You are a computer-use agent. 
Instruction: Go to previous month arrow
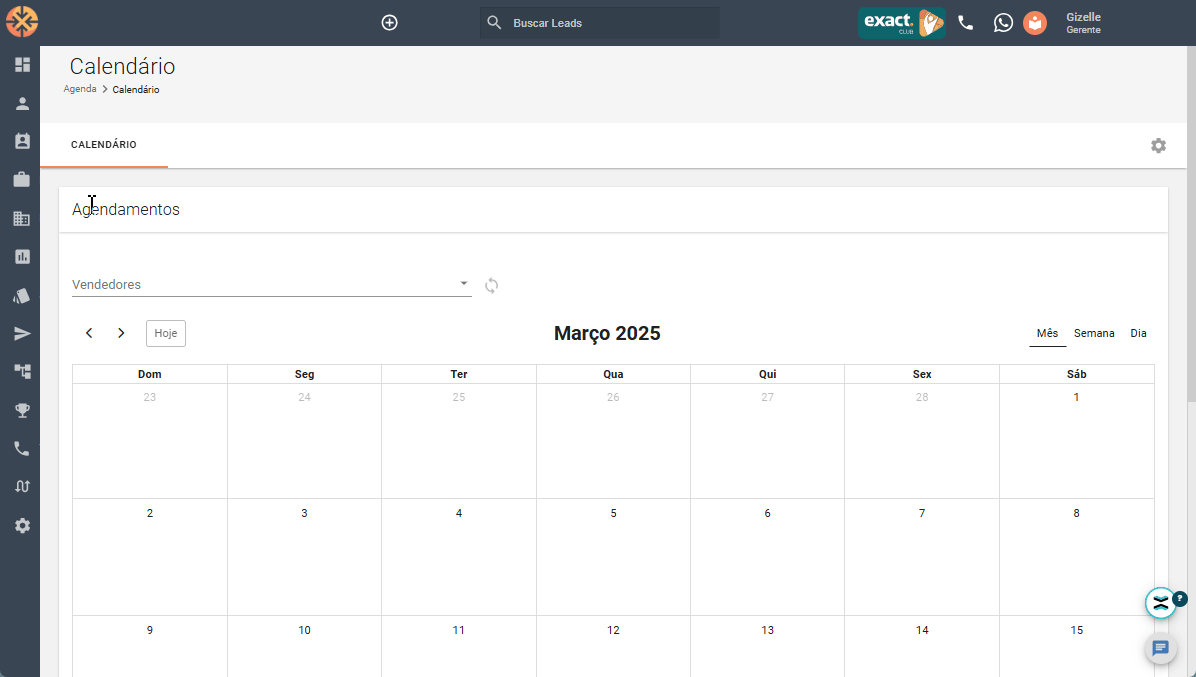click(89, 333)
